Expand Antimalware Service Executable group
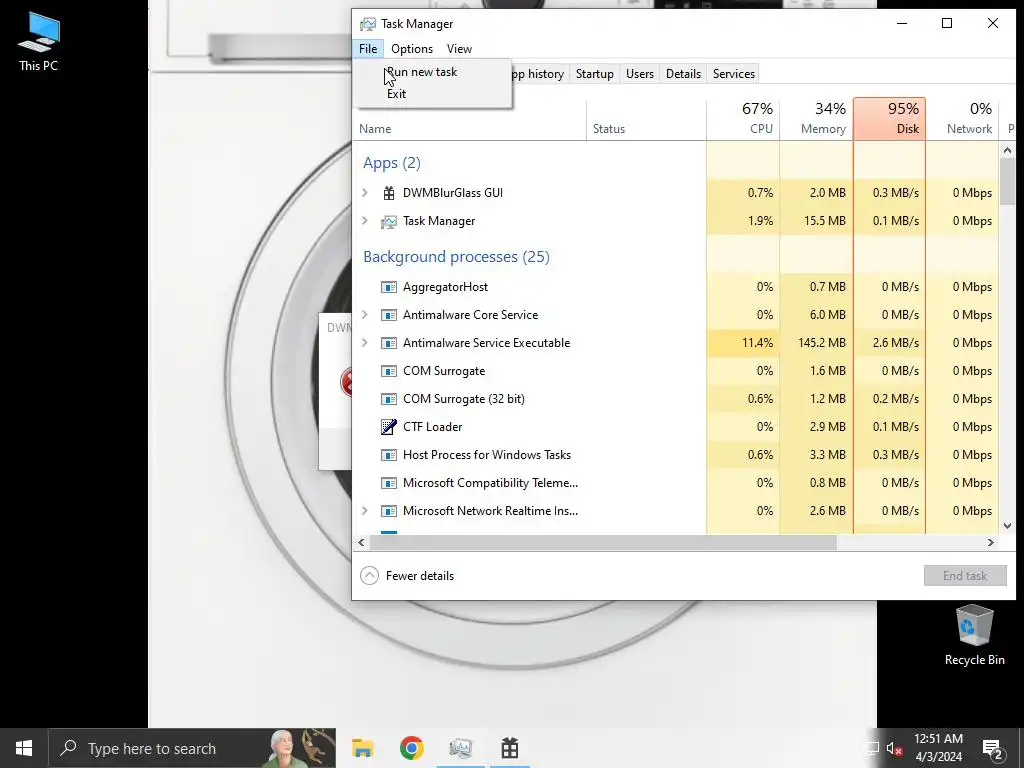This screenshot has width=1024, height=768. click(x=365, y=343)
